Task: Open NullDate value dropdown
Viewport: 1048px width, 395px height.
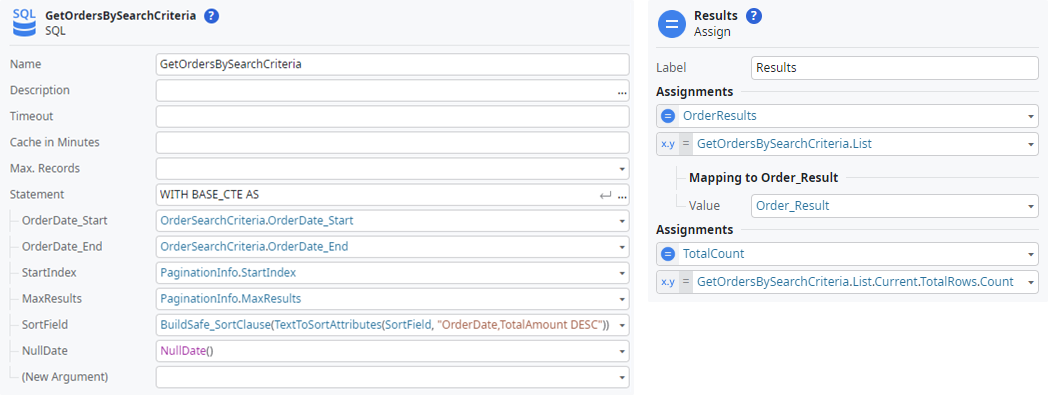Action: coord(622,351)
